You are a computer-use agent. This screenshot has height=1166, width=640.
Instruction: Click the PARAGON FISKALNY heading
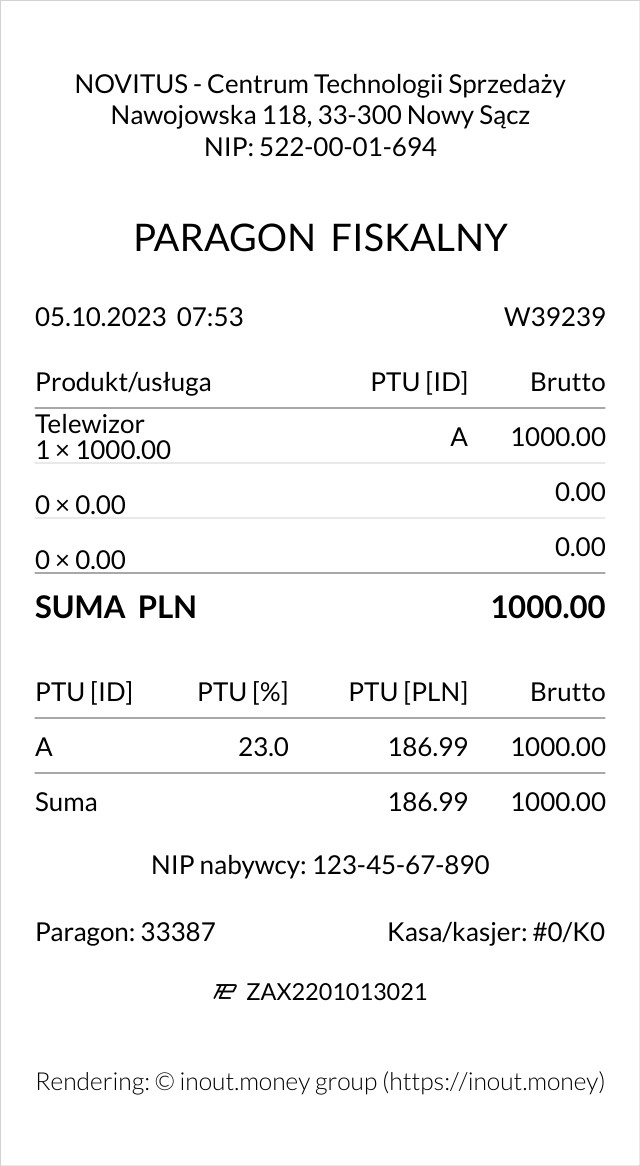coord(320,238)
